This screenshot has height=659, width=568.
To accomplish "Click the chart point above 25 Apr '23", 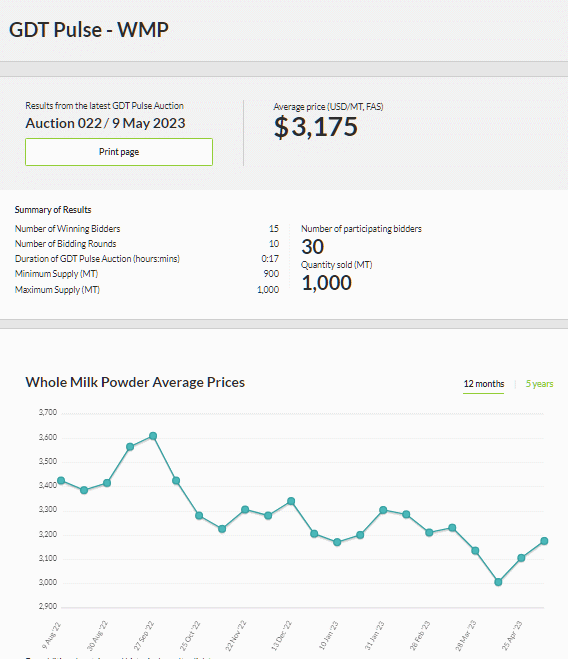I will (521, 558).
